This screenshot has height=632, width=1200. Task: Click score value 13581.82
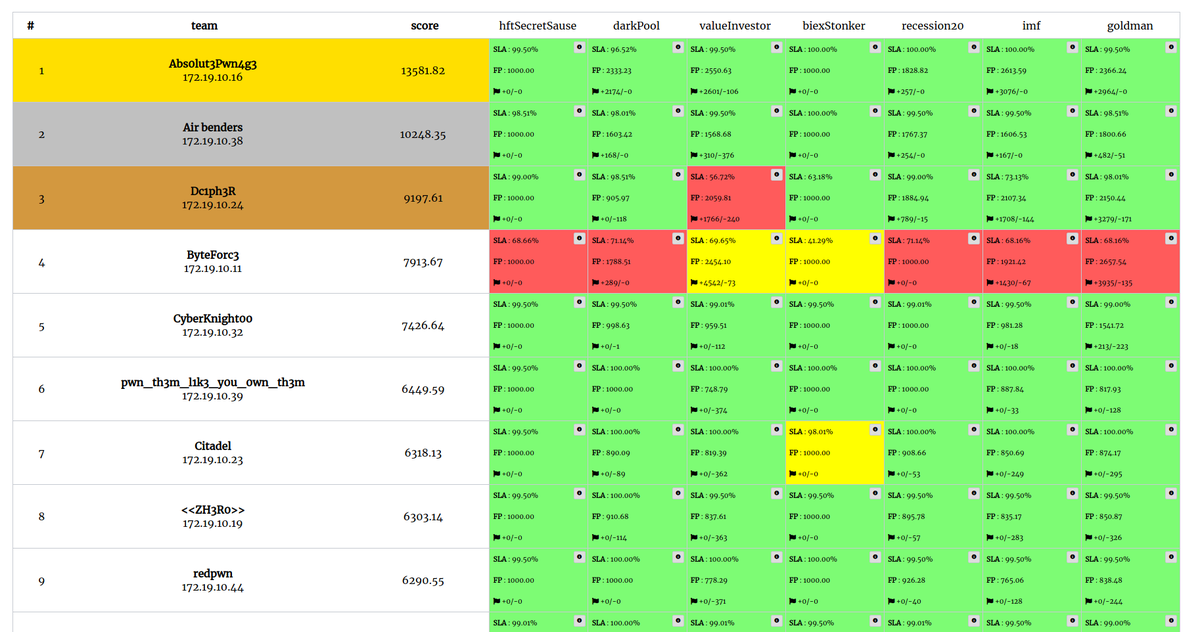pyautogui.click(x=423, y=71)
